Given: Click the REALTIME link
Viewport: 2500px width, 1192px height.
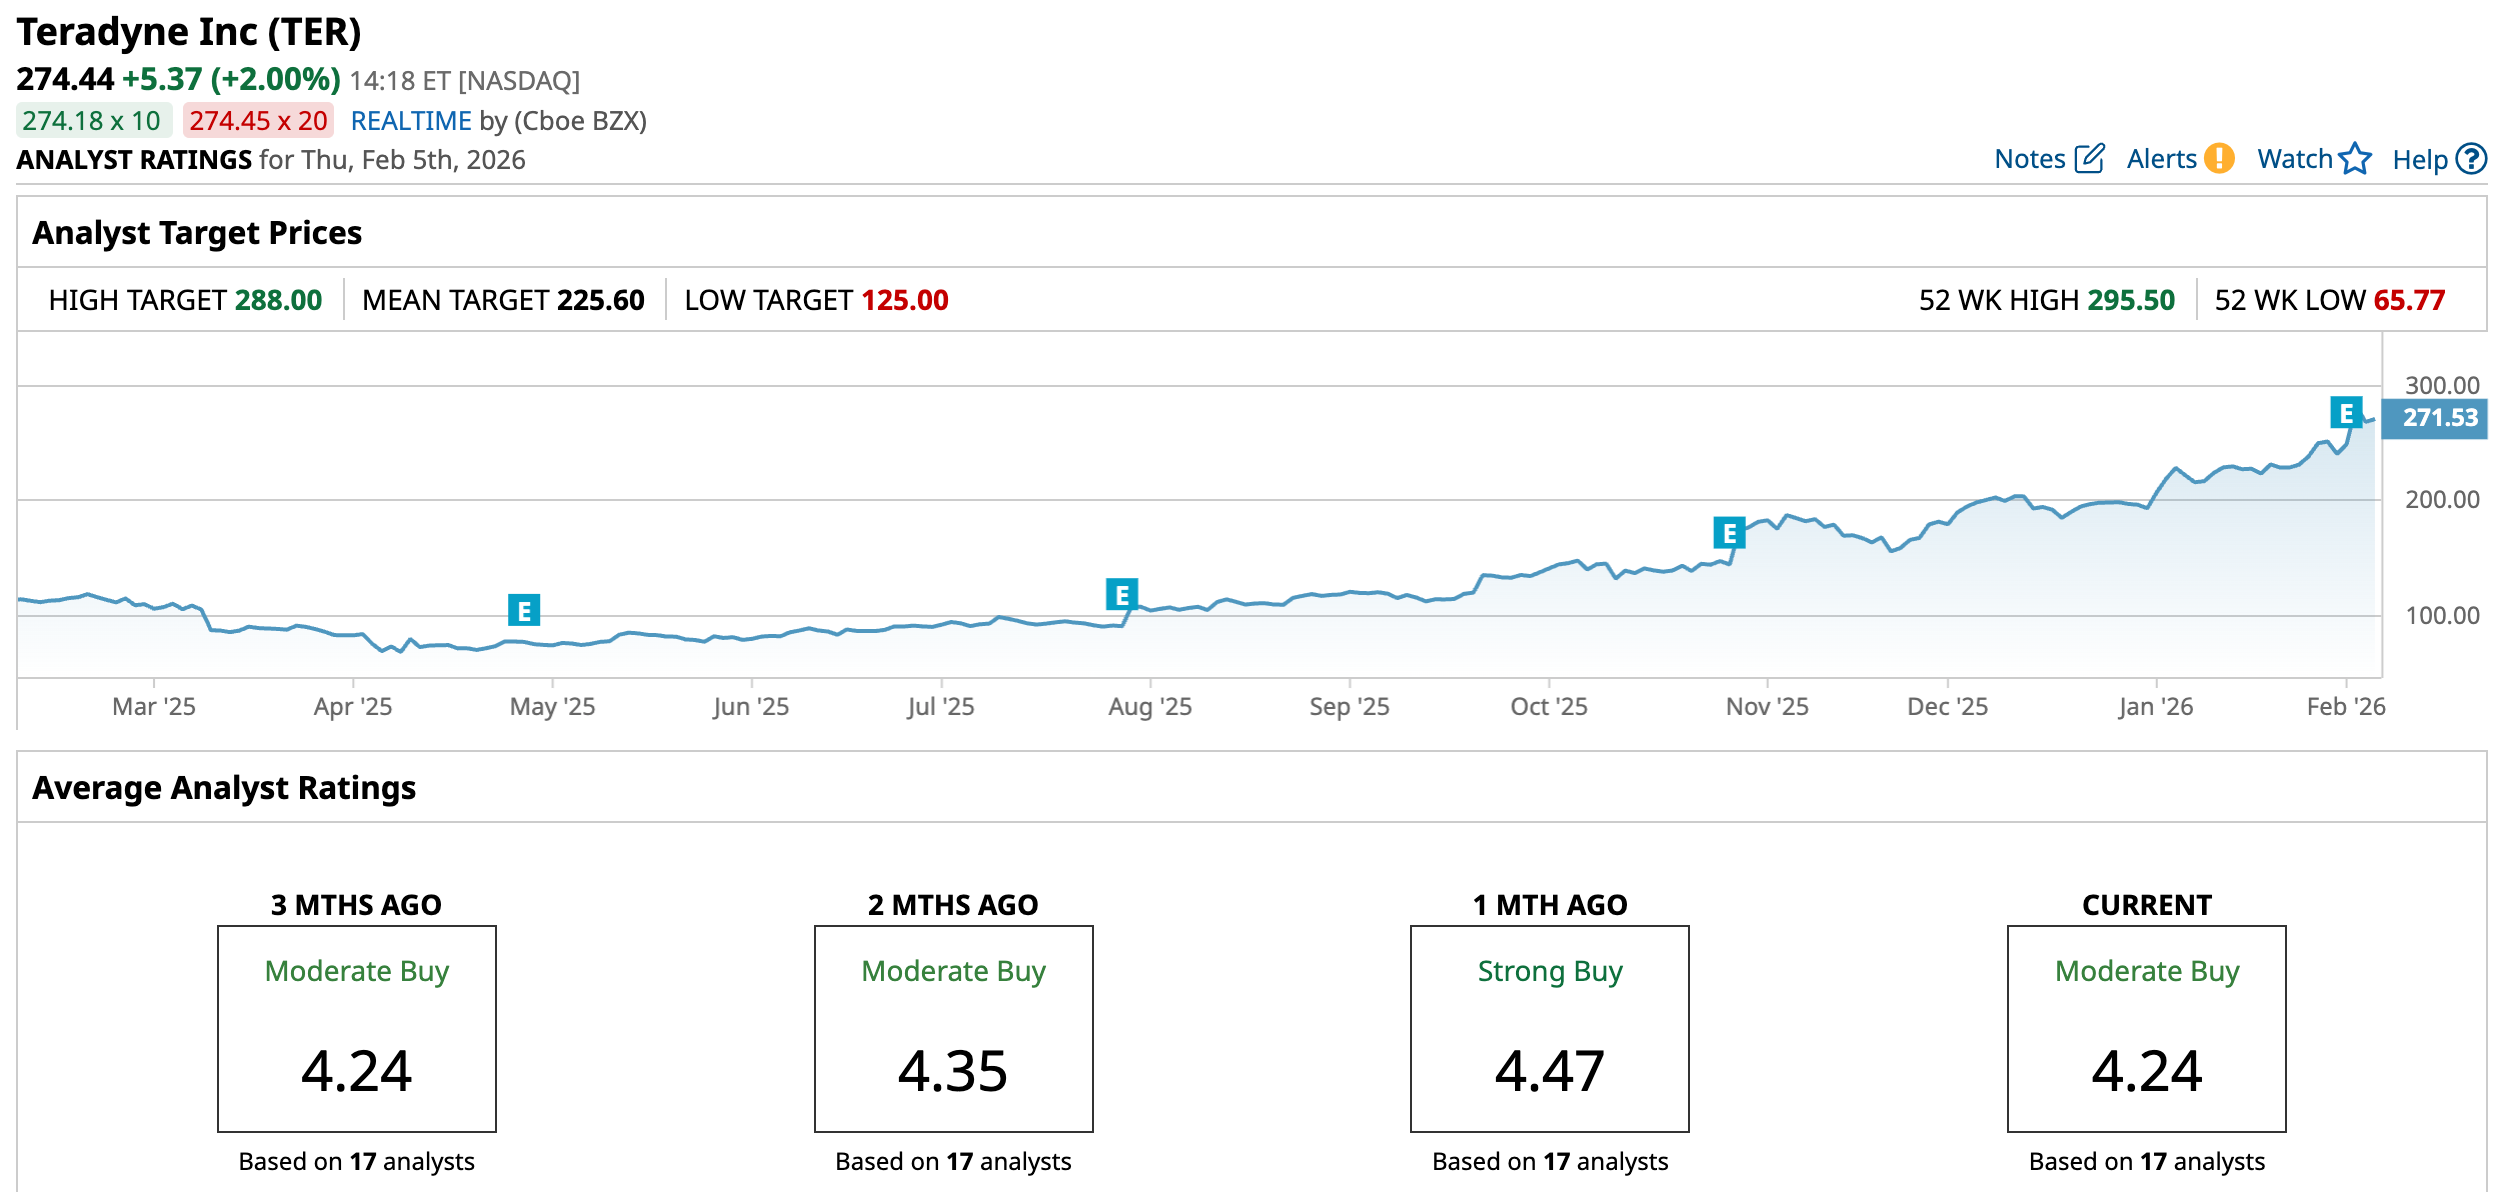Looking at the screenshot, I should click(x=411, y=121).
